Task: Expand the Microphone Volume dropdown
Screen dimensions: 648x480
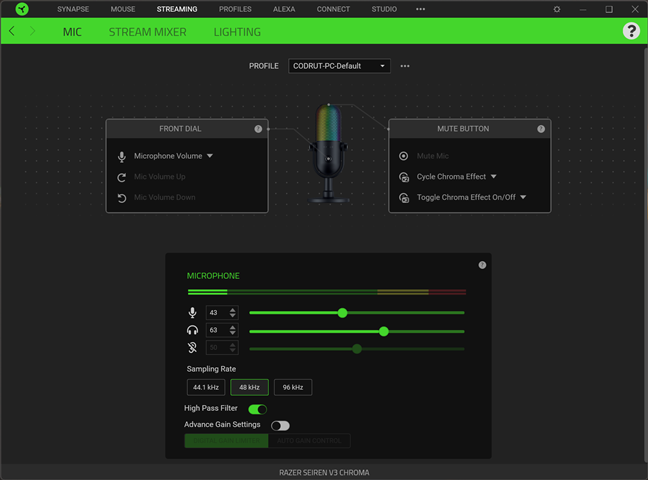Action: point(210,156)
